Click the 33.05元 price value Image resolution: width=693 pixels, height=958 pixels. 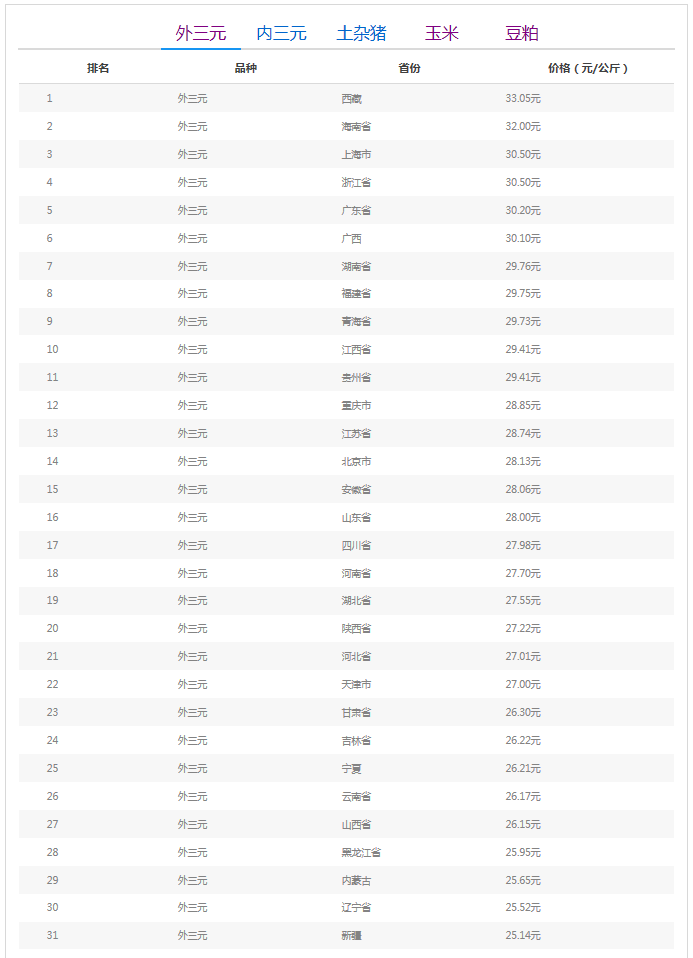pos(523,99)
